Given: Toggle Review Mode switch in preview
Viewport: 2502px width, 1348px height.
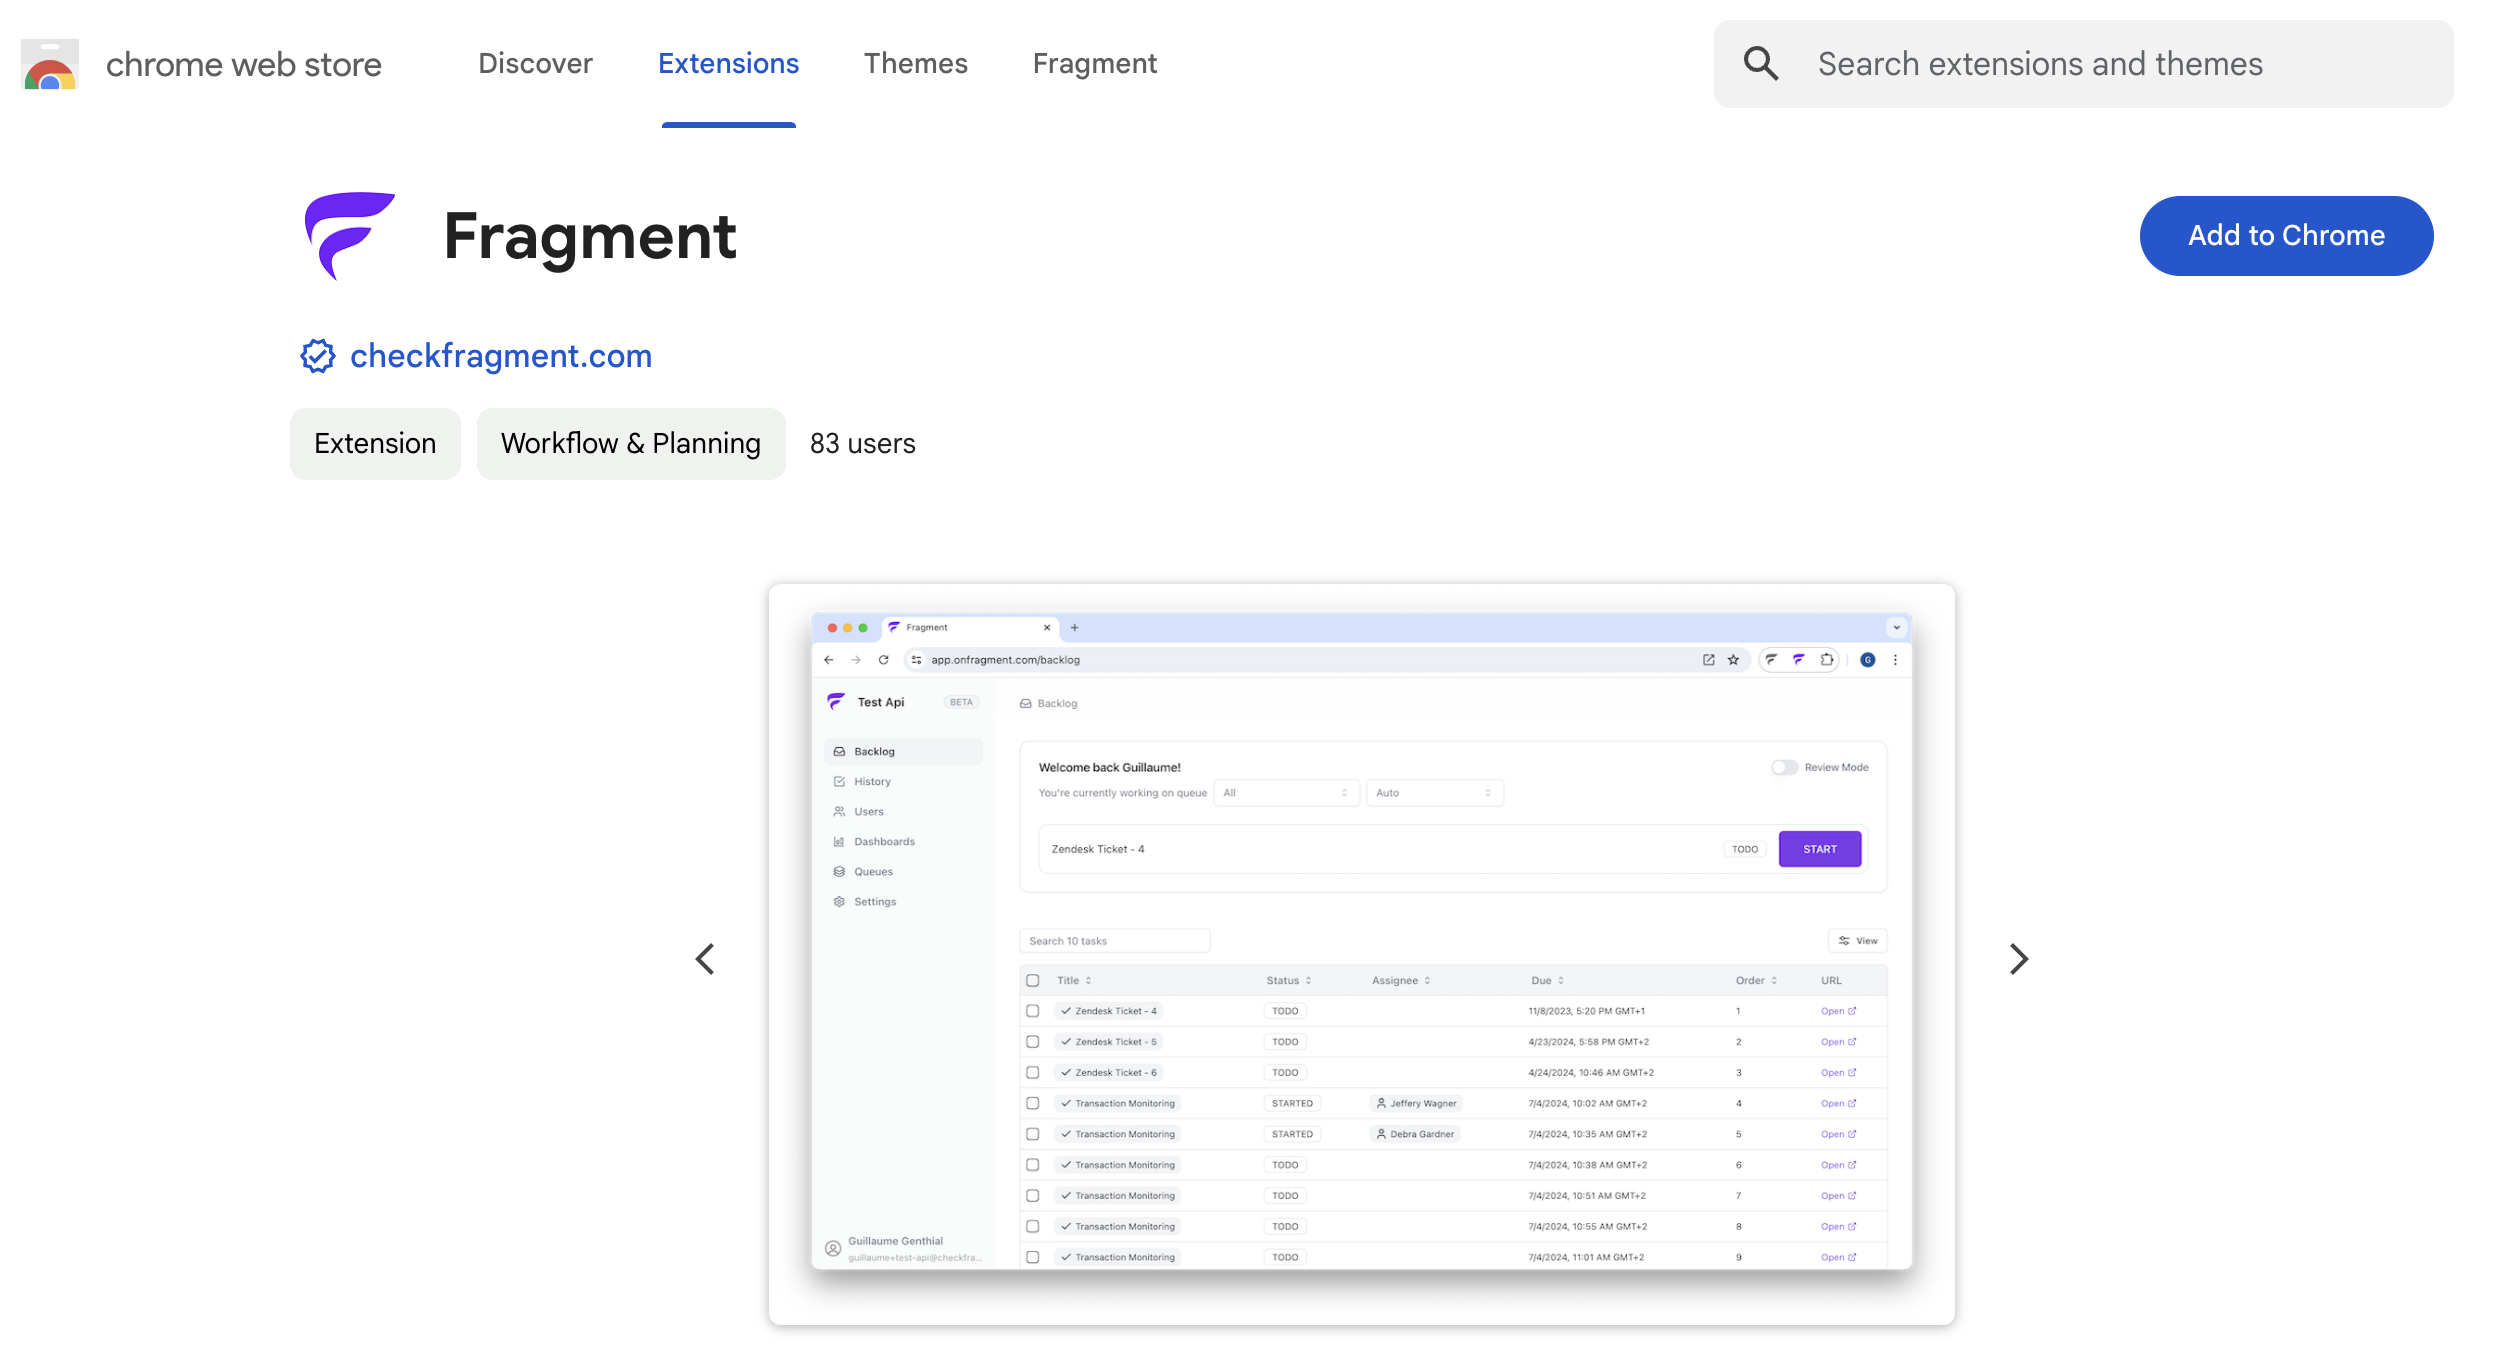Looking at the screenshot, I should (x=1784, y=768).
